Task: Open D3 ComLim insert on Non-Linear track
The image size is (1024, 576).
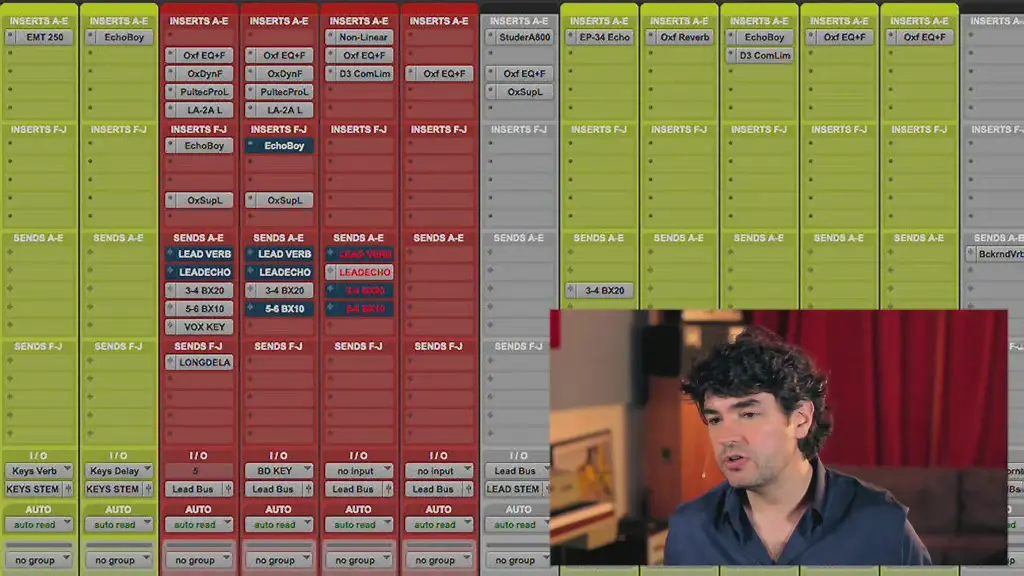Action: tap(364, 73)
